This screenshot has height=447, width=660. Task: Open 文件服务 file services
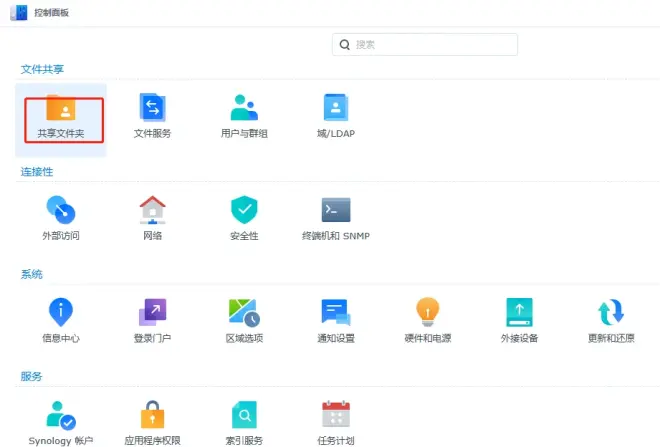pos(152,108)
